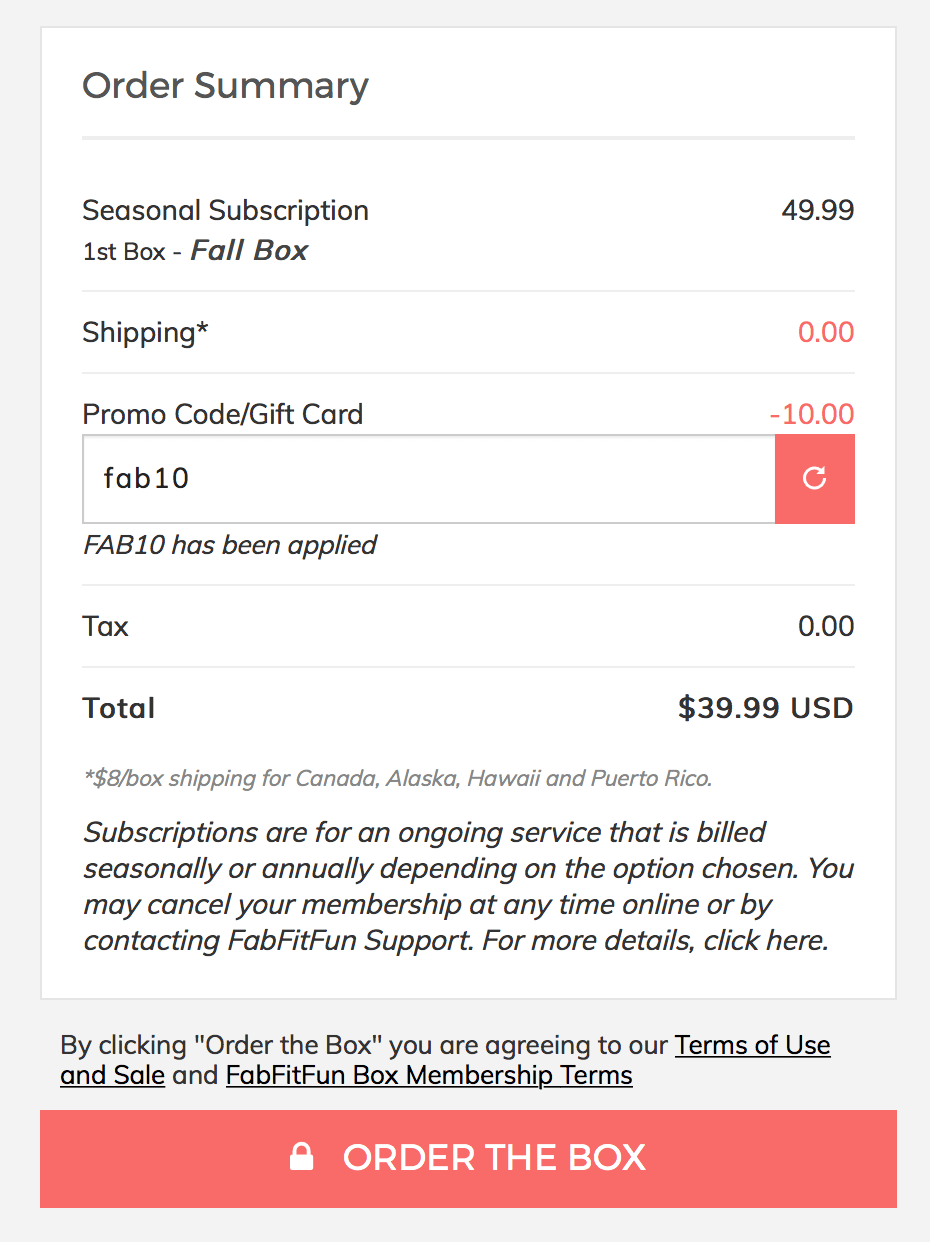This screenshot has height=1242, width=930.
Task: Click the -10.00 discount amount
Action: point(811,414)
